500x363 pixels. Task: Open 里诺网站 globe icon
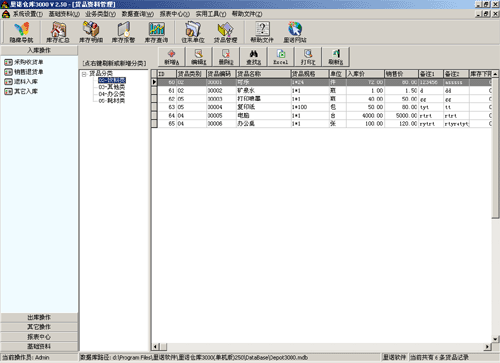click(295, 33)
